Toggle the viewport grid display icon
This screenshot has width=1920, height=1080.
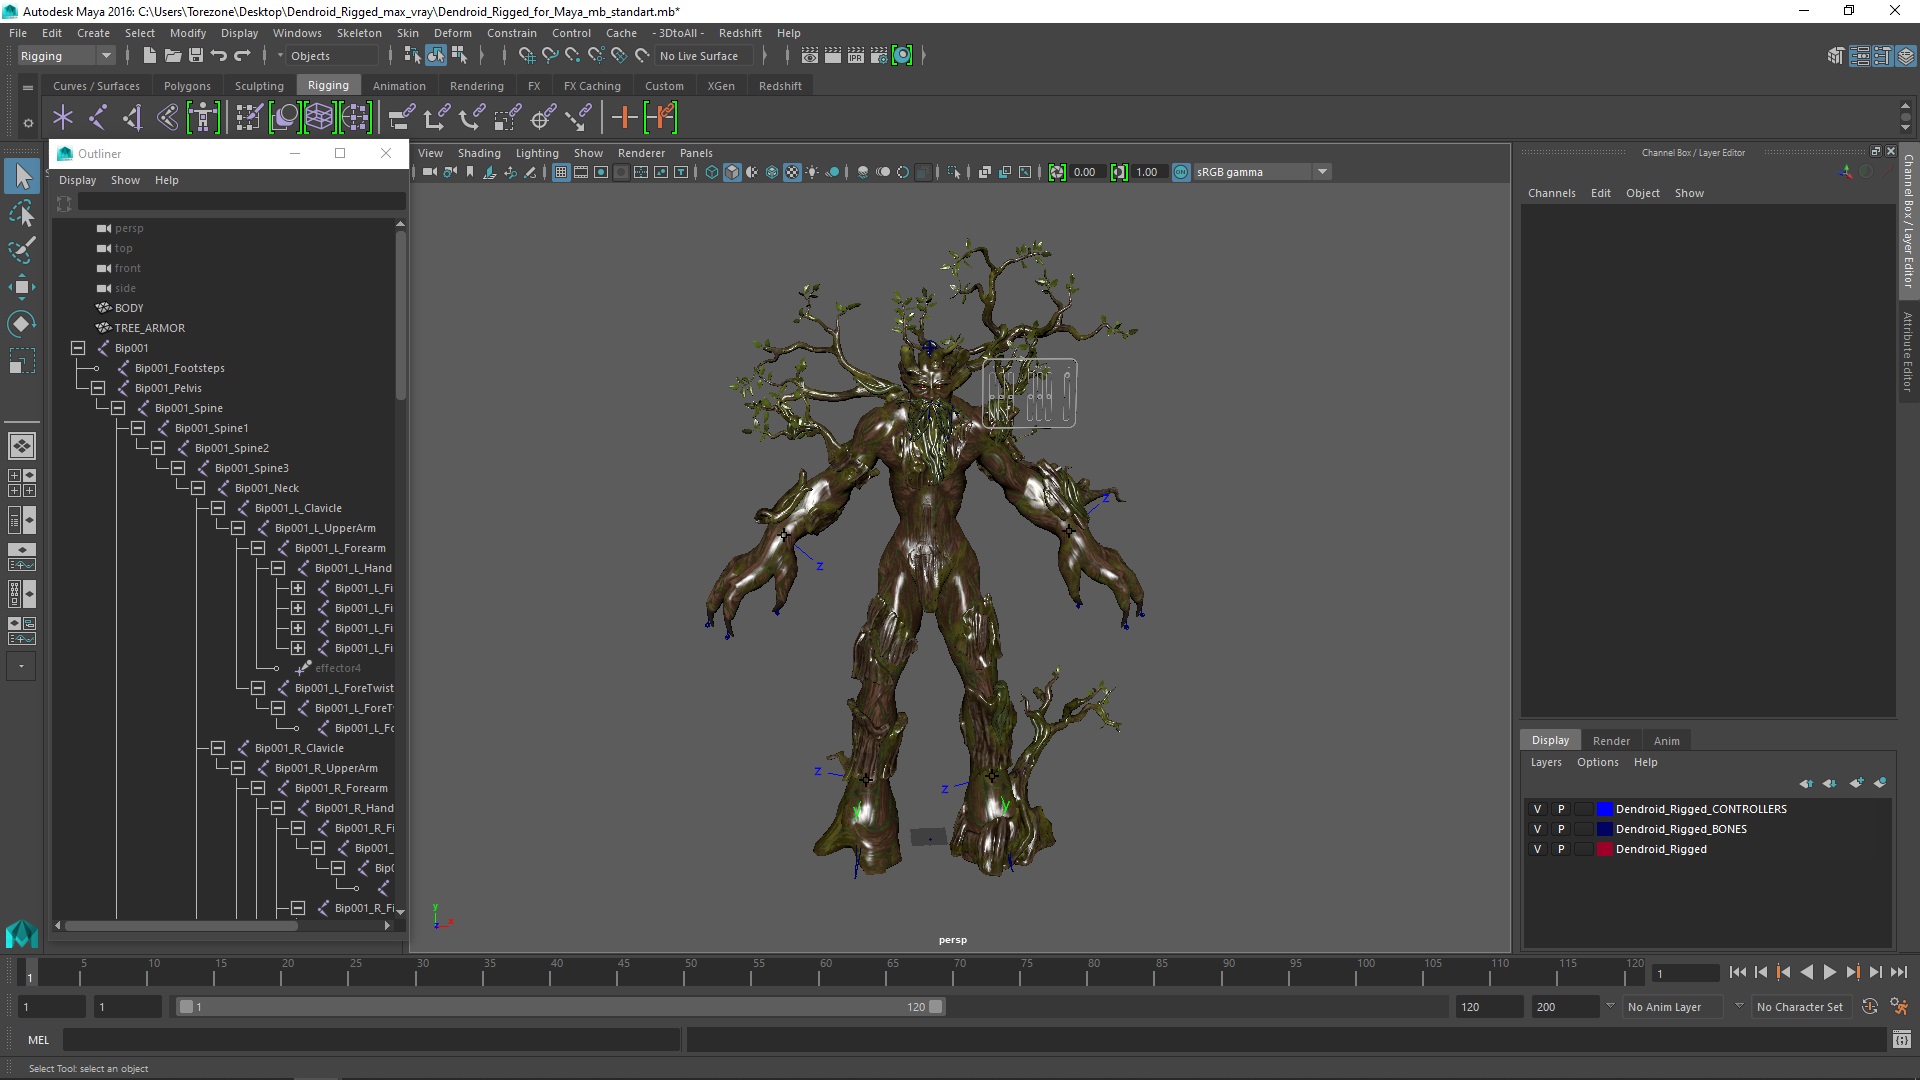tap(560, 172)
